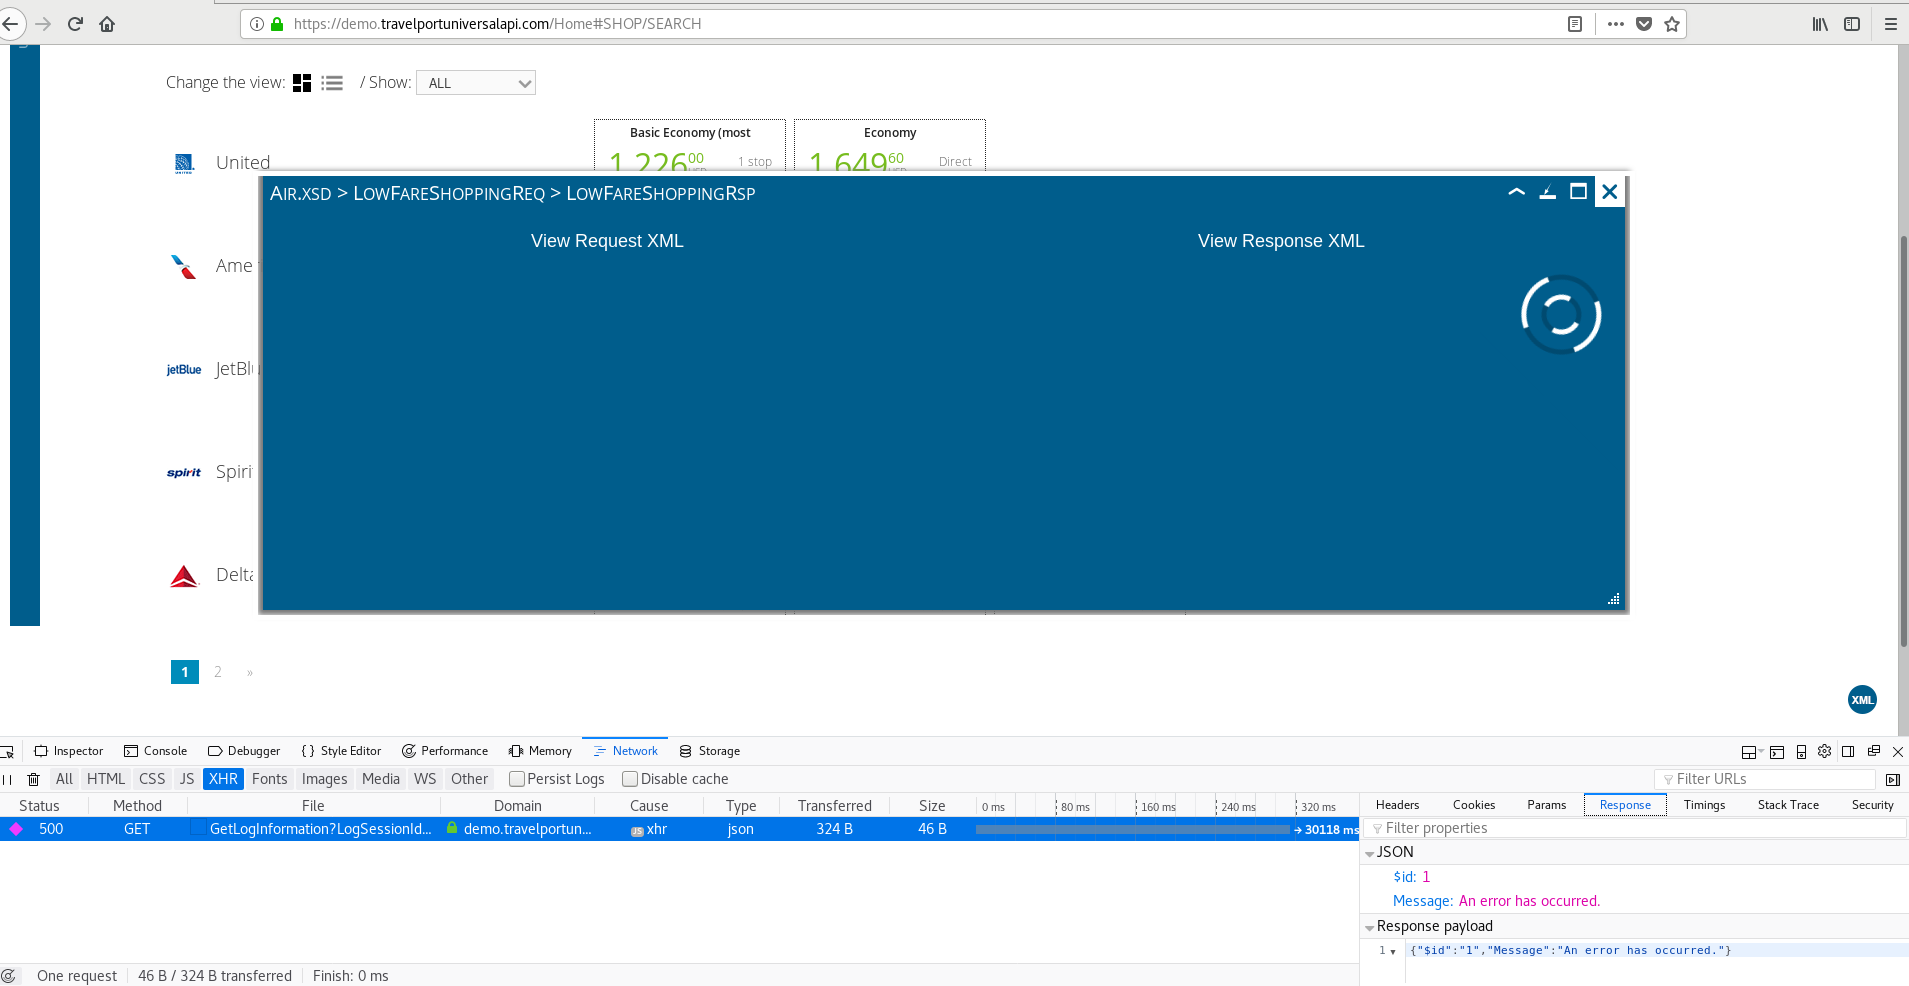The image size is (1909, 986).
Task: Go to page 2 of results
Action: pos(216,671)
